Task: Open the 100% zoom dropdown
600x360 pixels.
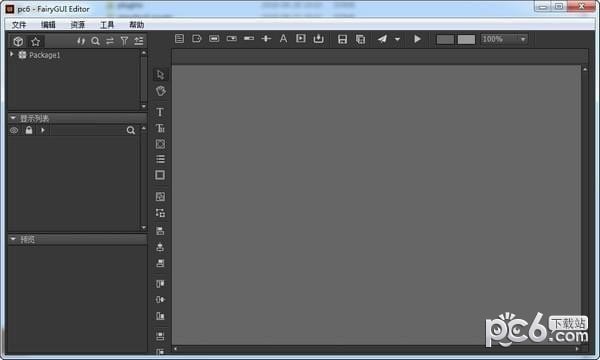Action: [x=504, y=39]
